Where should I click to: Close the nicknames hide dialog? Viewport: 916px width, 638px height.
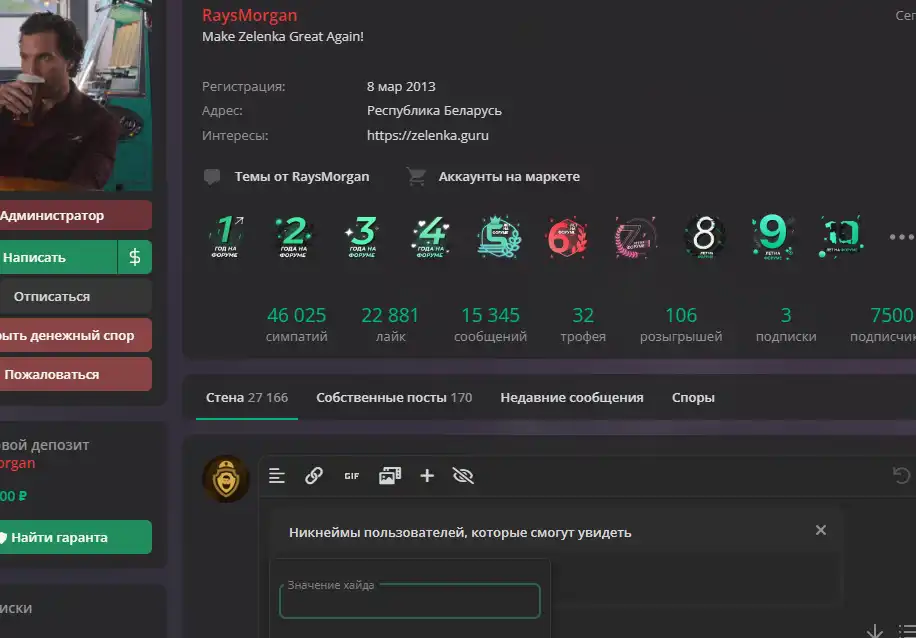(x=821, y=530)
